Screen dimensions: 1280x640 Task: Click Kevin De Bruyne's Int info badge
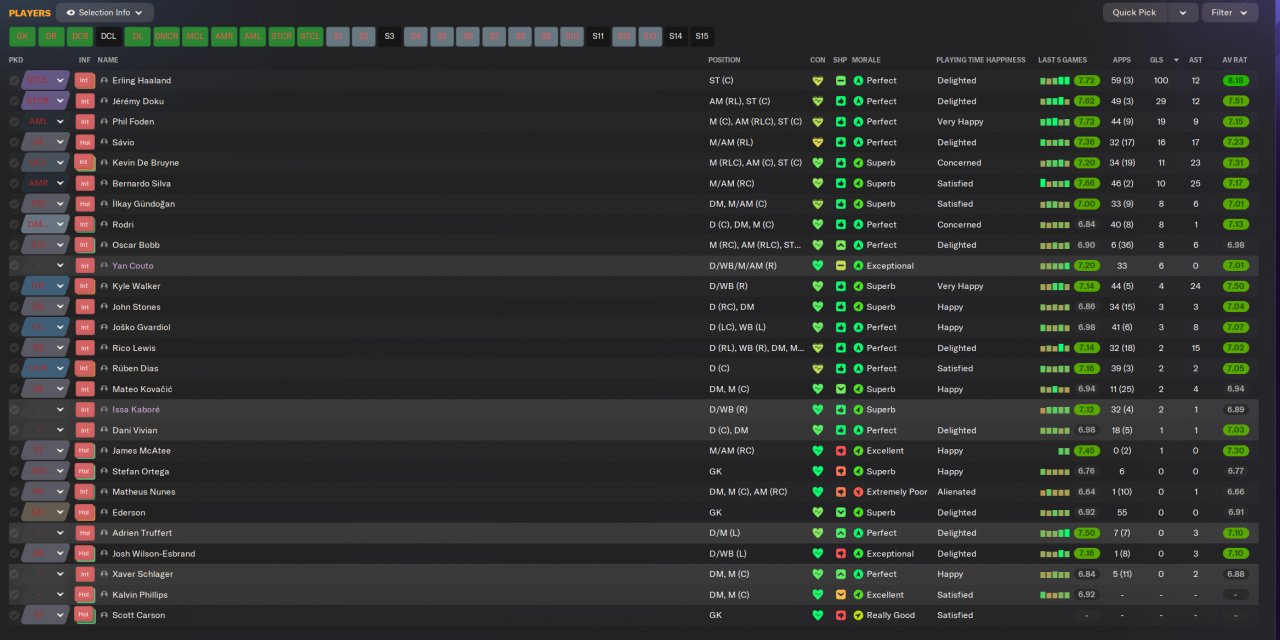pyautogui.click(x=84, y=163)
